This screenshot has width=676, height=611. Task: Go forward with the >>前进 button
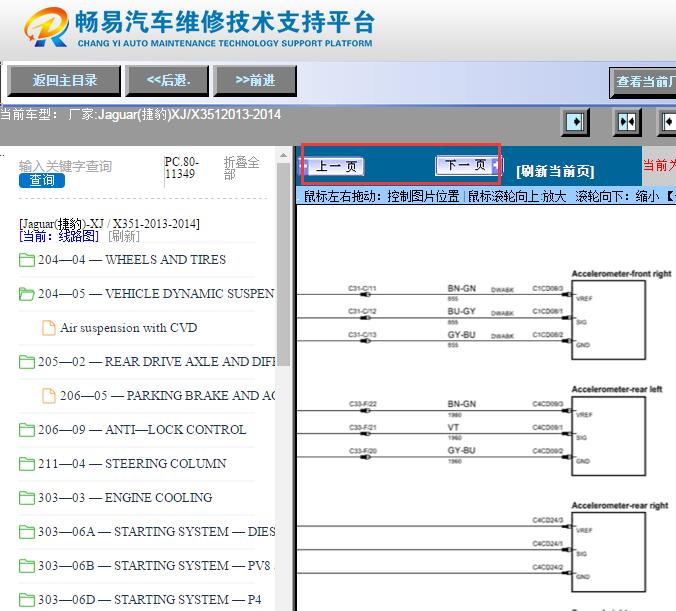tap(255, 81)
